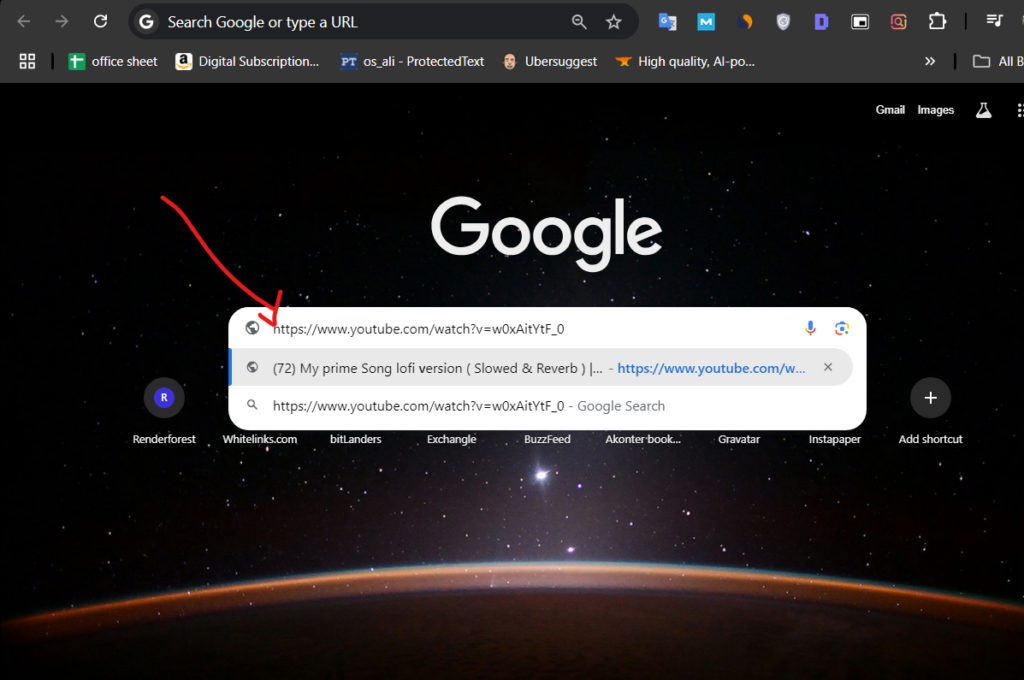Open the Extensions puzzle-piece menu
This screenshot has width=1024, height=680.
click(x=937, y=22)
